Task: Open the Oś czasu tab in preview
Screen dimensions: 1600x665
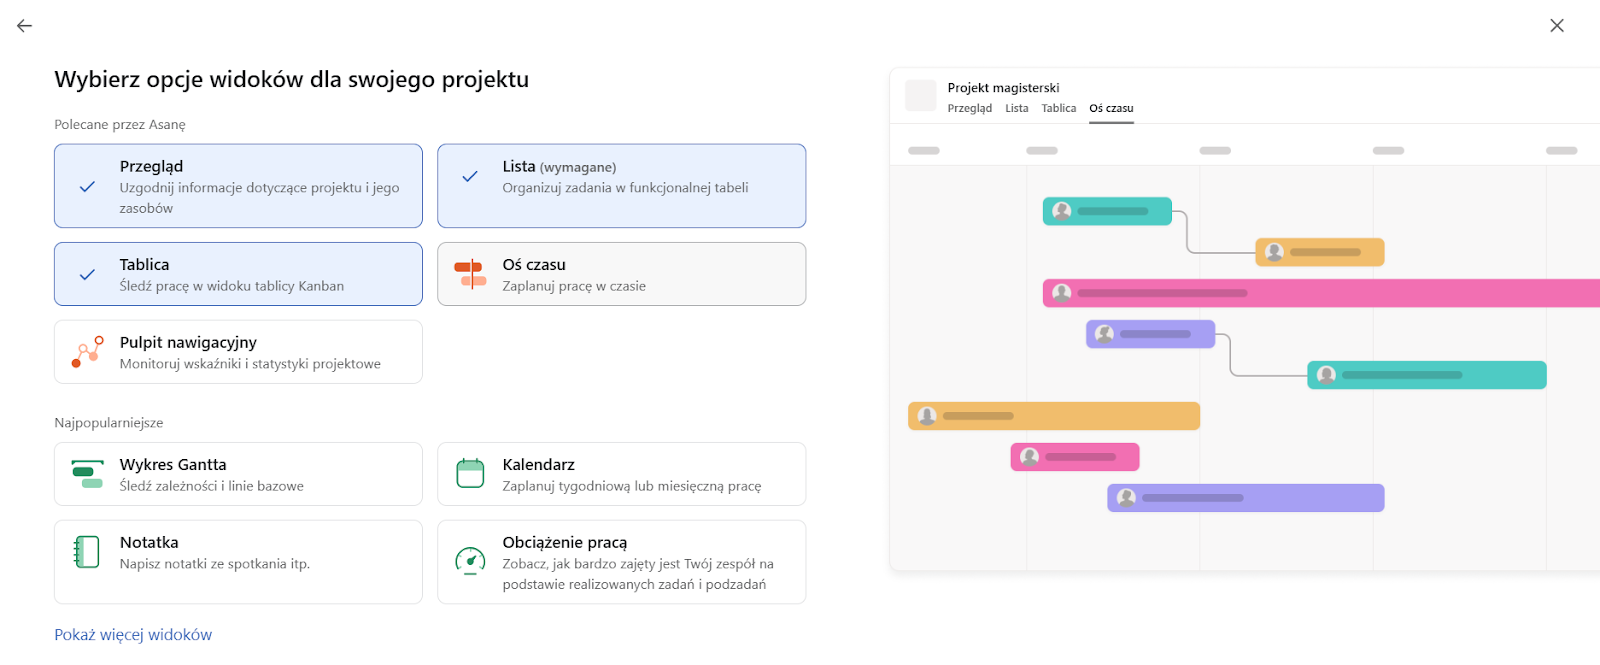Action: tap(1111, 108)
